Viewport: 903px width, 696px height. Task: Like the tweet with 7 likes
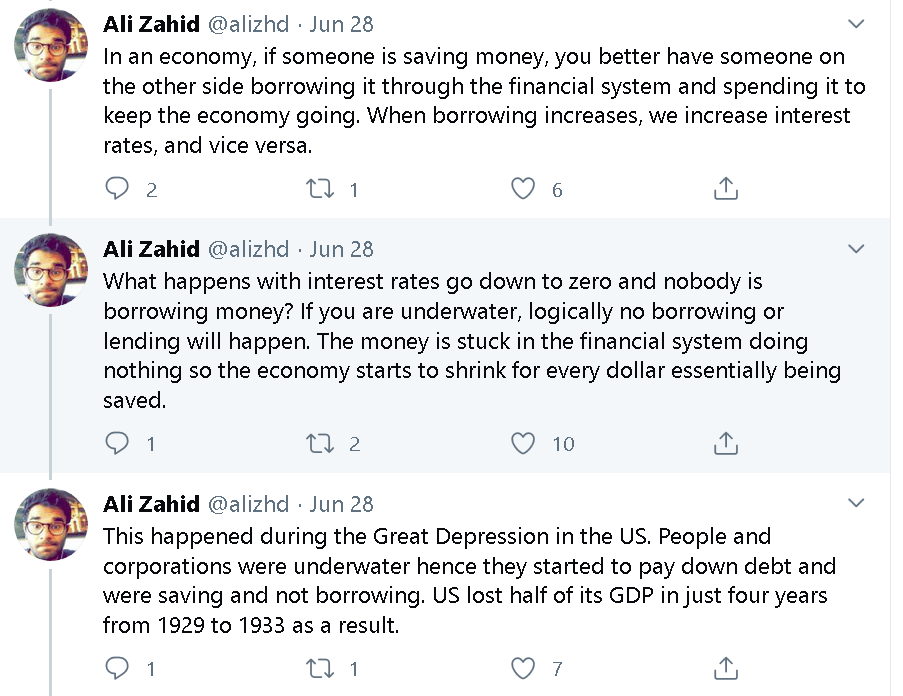[x=523, y=668]
